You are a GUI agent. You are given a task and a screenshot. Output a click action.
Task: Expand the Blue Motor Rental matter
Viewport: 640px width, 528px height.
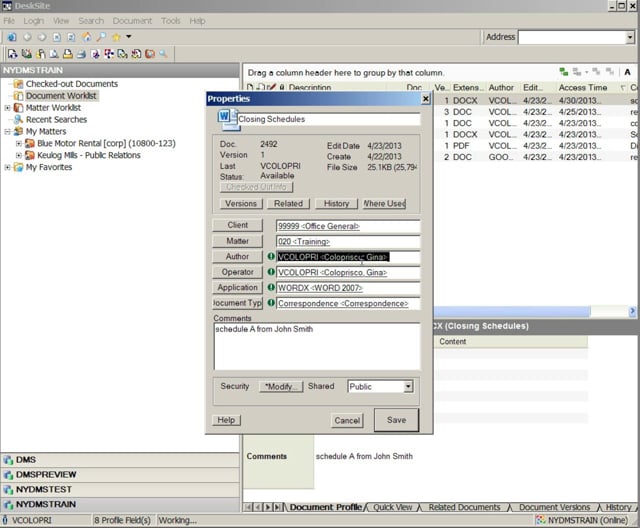[x=19, y=144]
